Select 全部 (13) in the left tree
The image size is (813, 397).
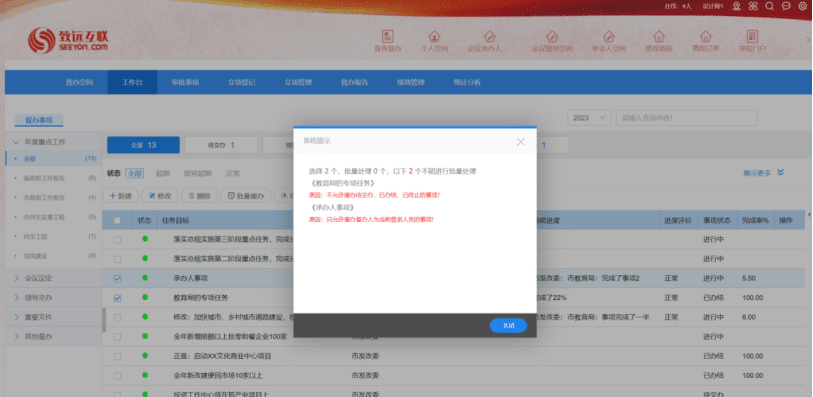53,159
